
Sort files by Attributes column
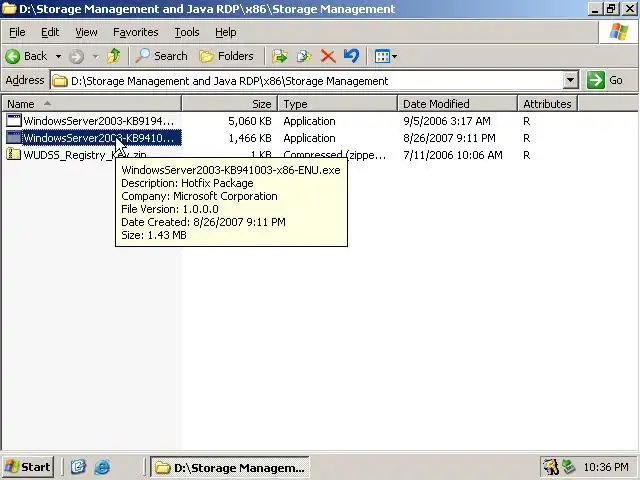(547, 104)
